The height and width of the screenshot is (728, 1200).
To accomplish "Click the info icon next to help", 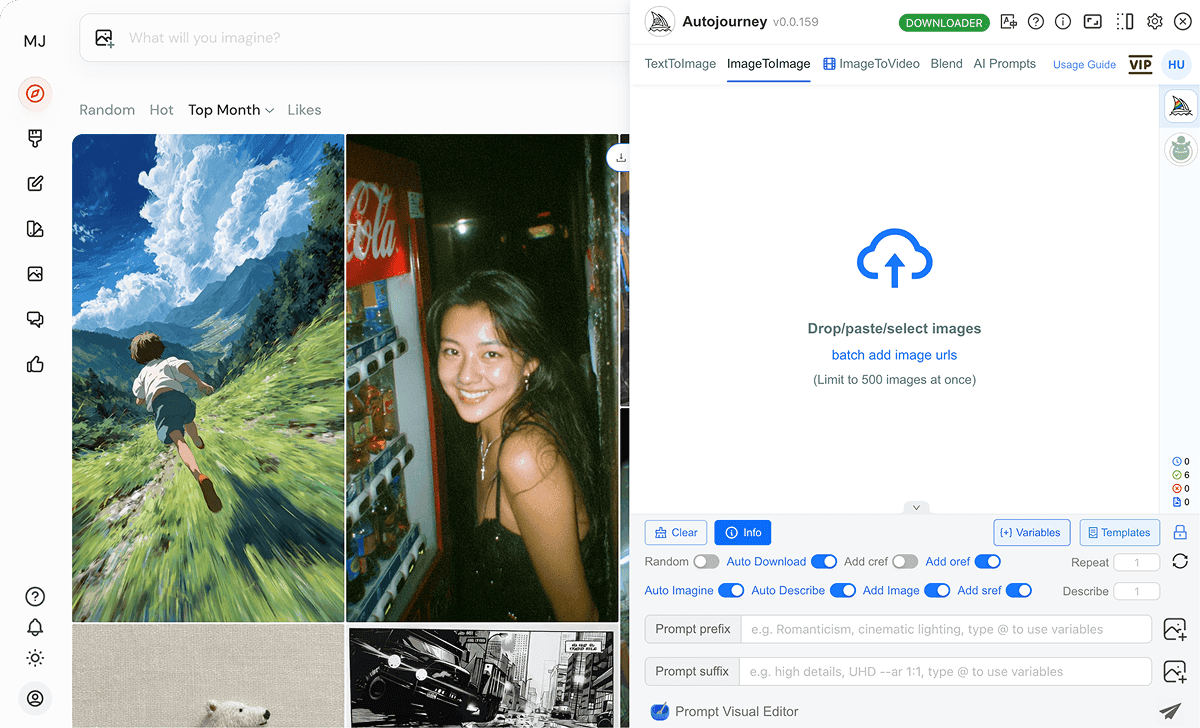I will pyautogui.click(x=1062, y=21).
